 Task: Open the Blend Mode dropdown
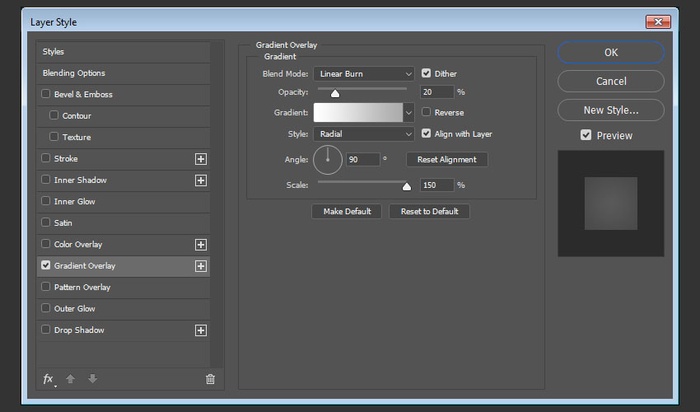pyautogui.click(x=364, y=73)
